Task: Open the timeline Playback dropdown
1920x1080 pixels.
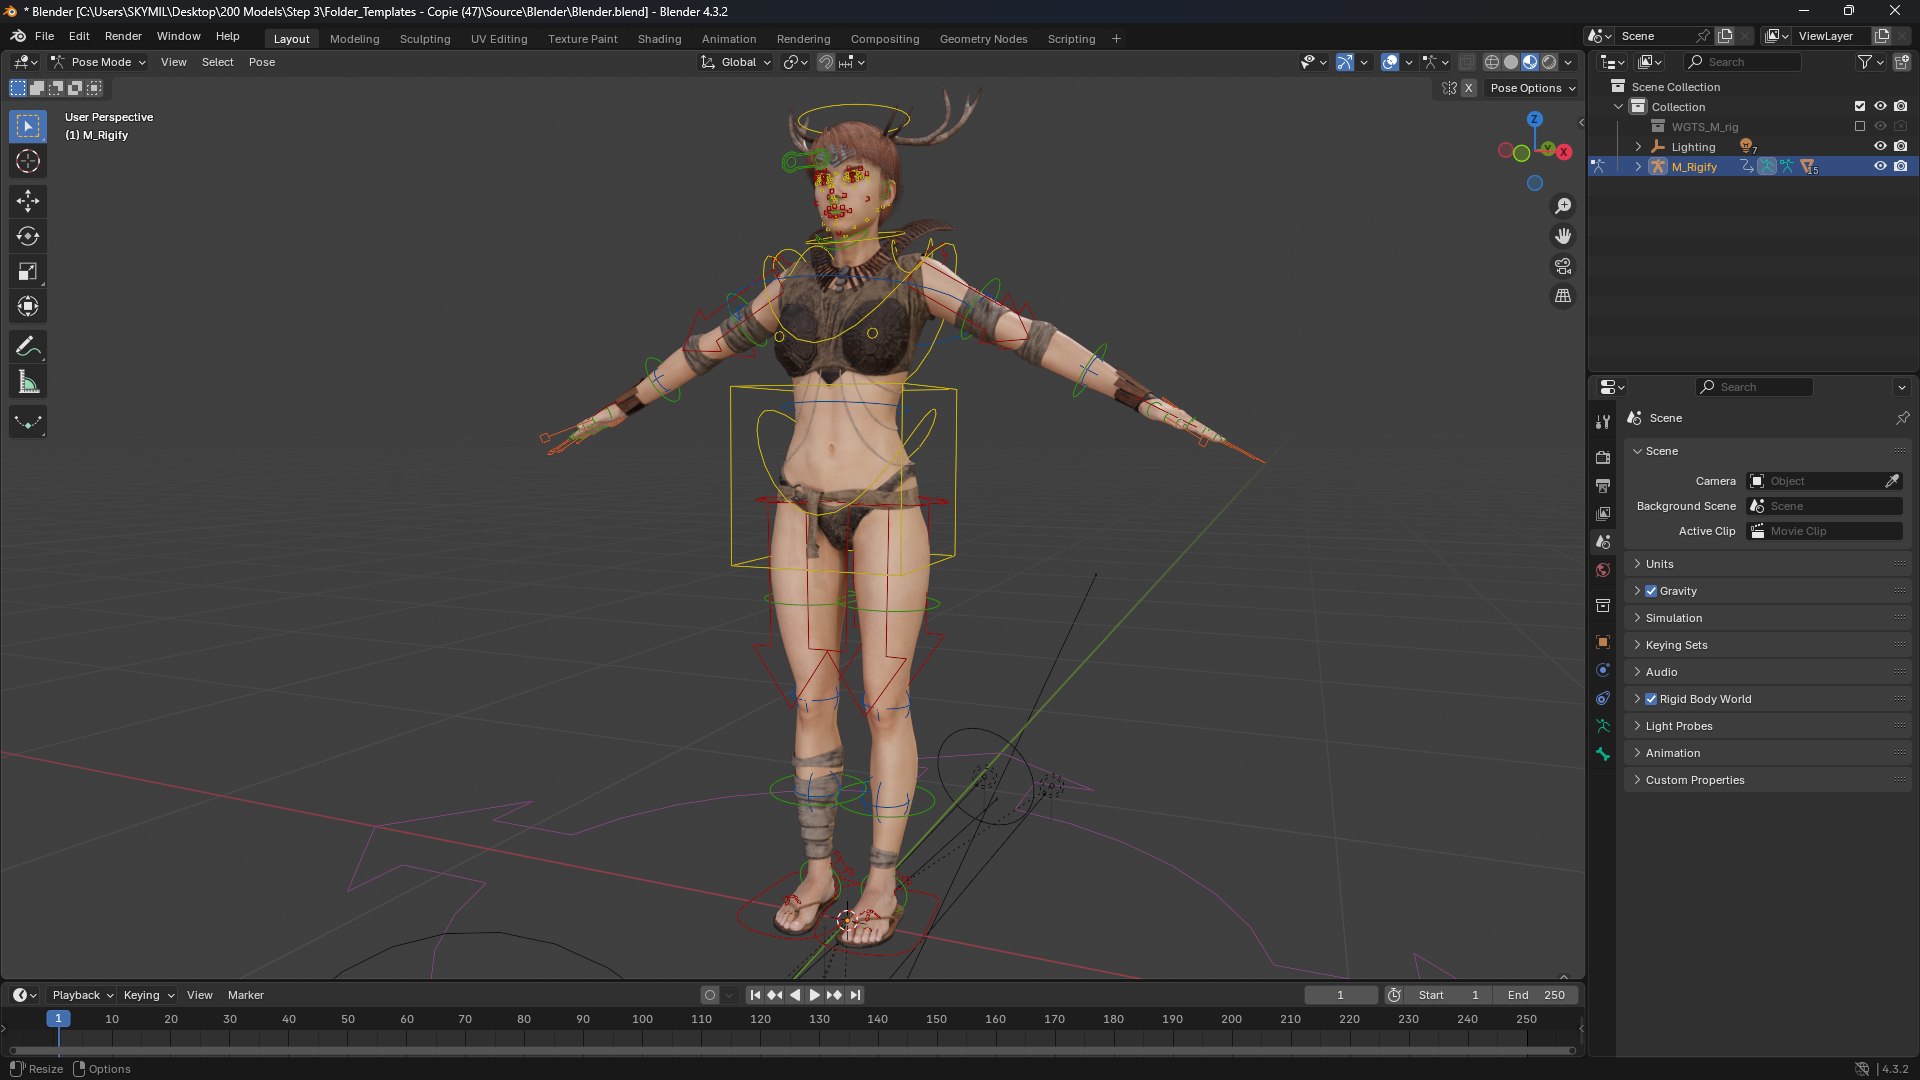Action: [82, 995]
